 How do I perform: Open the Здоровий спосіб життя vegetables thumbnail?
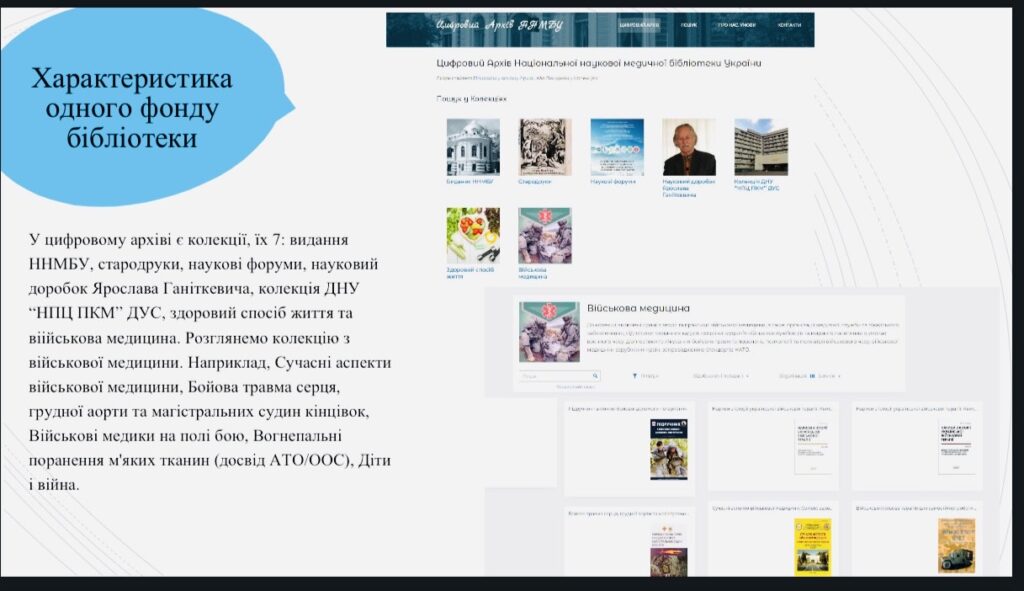click(473, 235)
